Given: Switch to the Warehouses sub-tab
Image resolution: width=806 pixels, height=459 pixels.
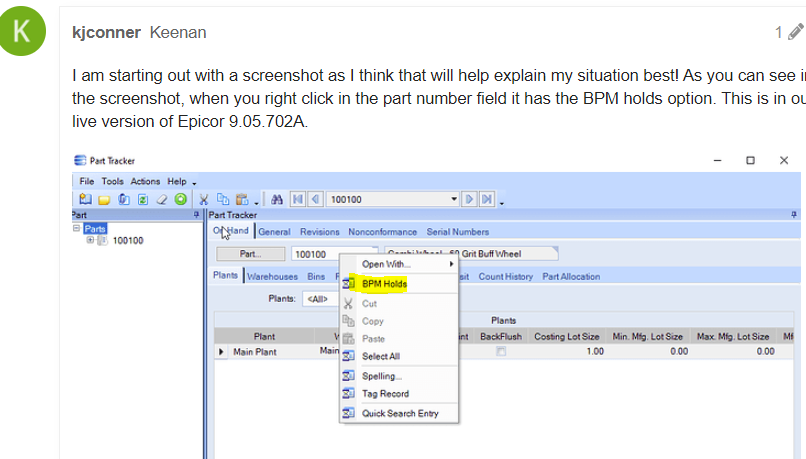Looking at the screenshot, I should pos(272,277).
